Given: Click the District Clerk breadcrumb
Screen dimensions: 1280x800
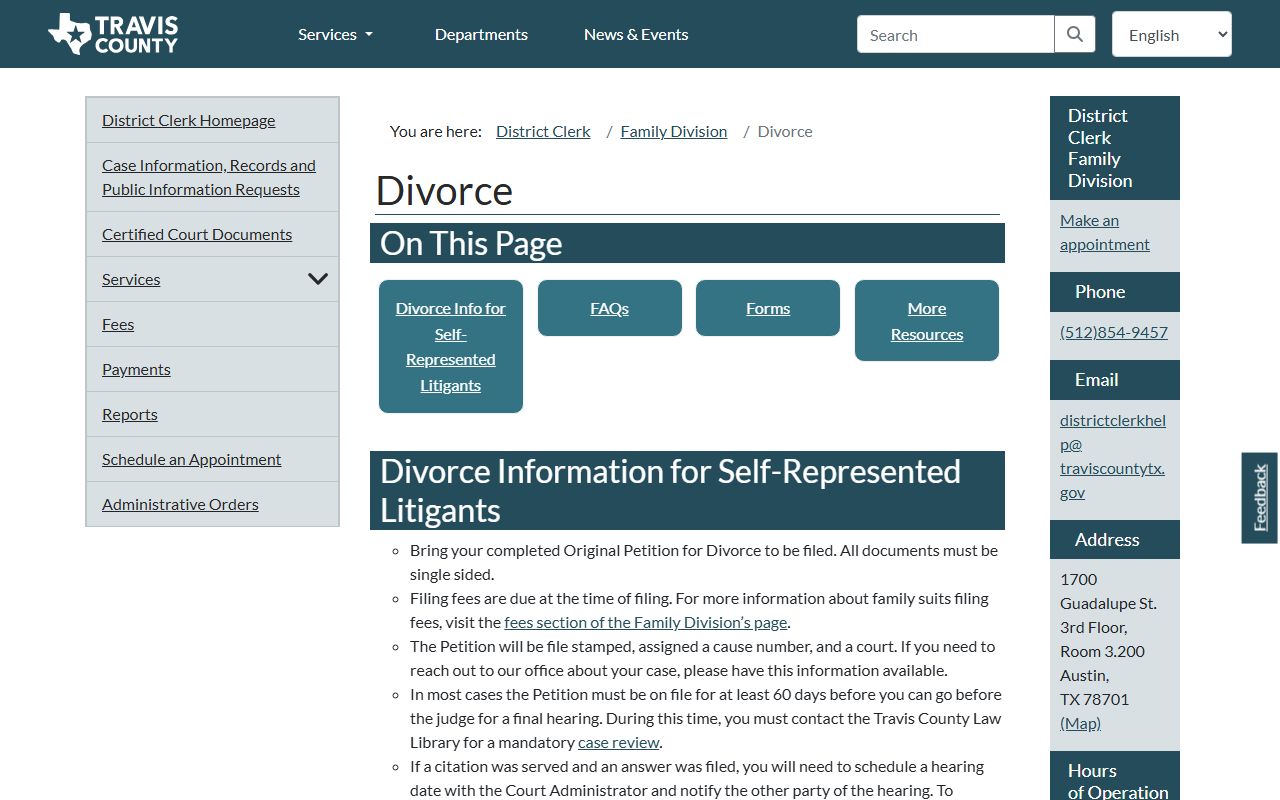Looking at the screenshot, I should pyautogui.click(x=543, y=131).
